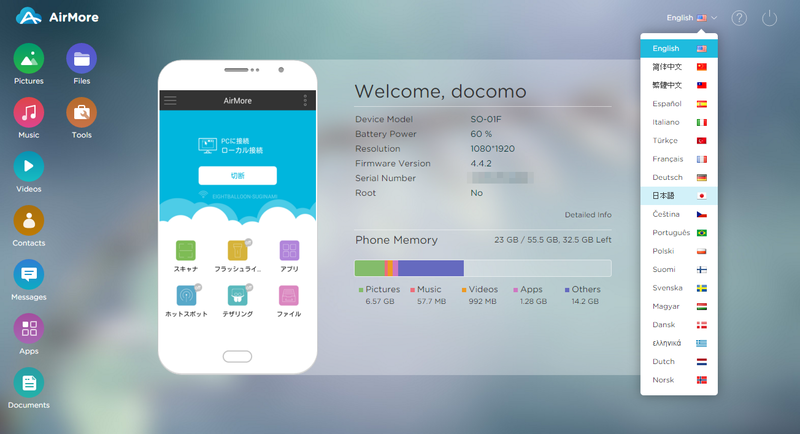This screenshot has width=800, height=434.
Task: Select English in the language list
Action: coord(679,48)
